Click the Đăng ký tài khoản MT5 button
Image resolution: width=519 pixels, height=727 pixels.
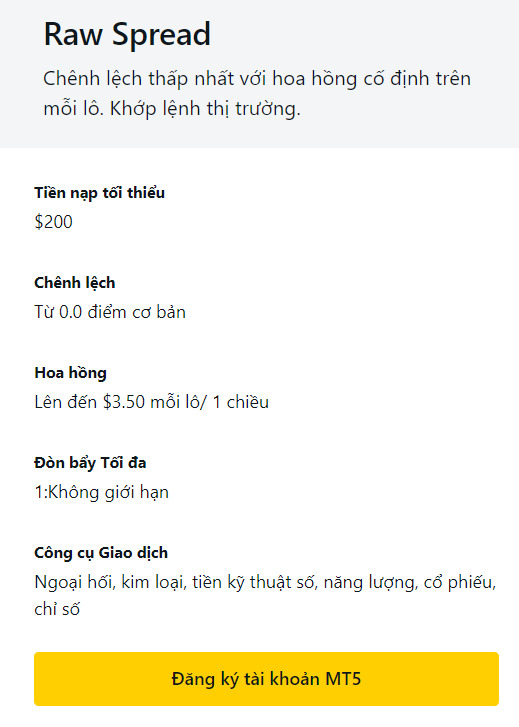coord(266,679)
